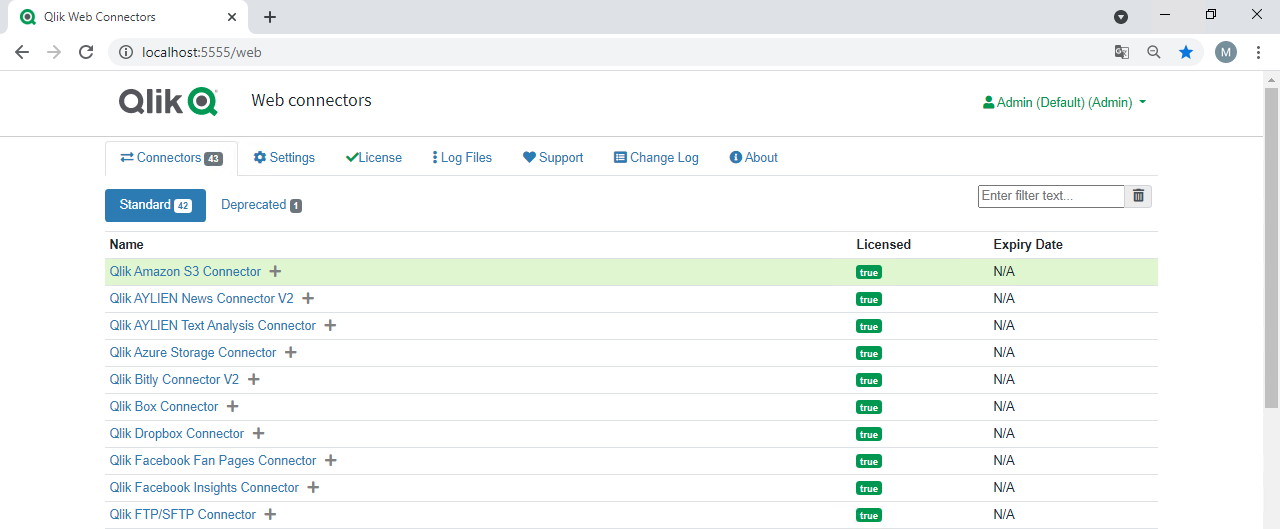Open the License tab
This screenshot has height=529, width=1280.
[374, 158]
